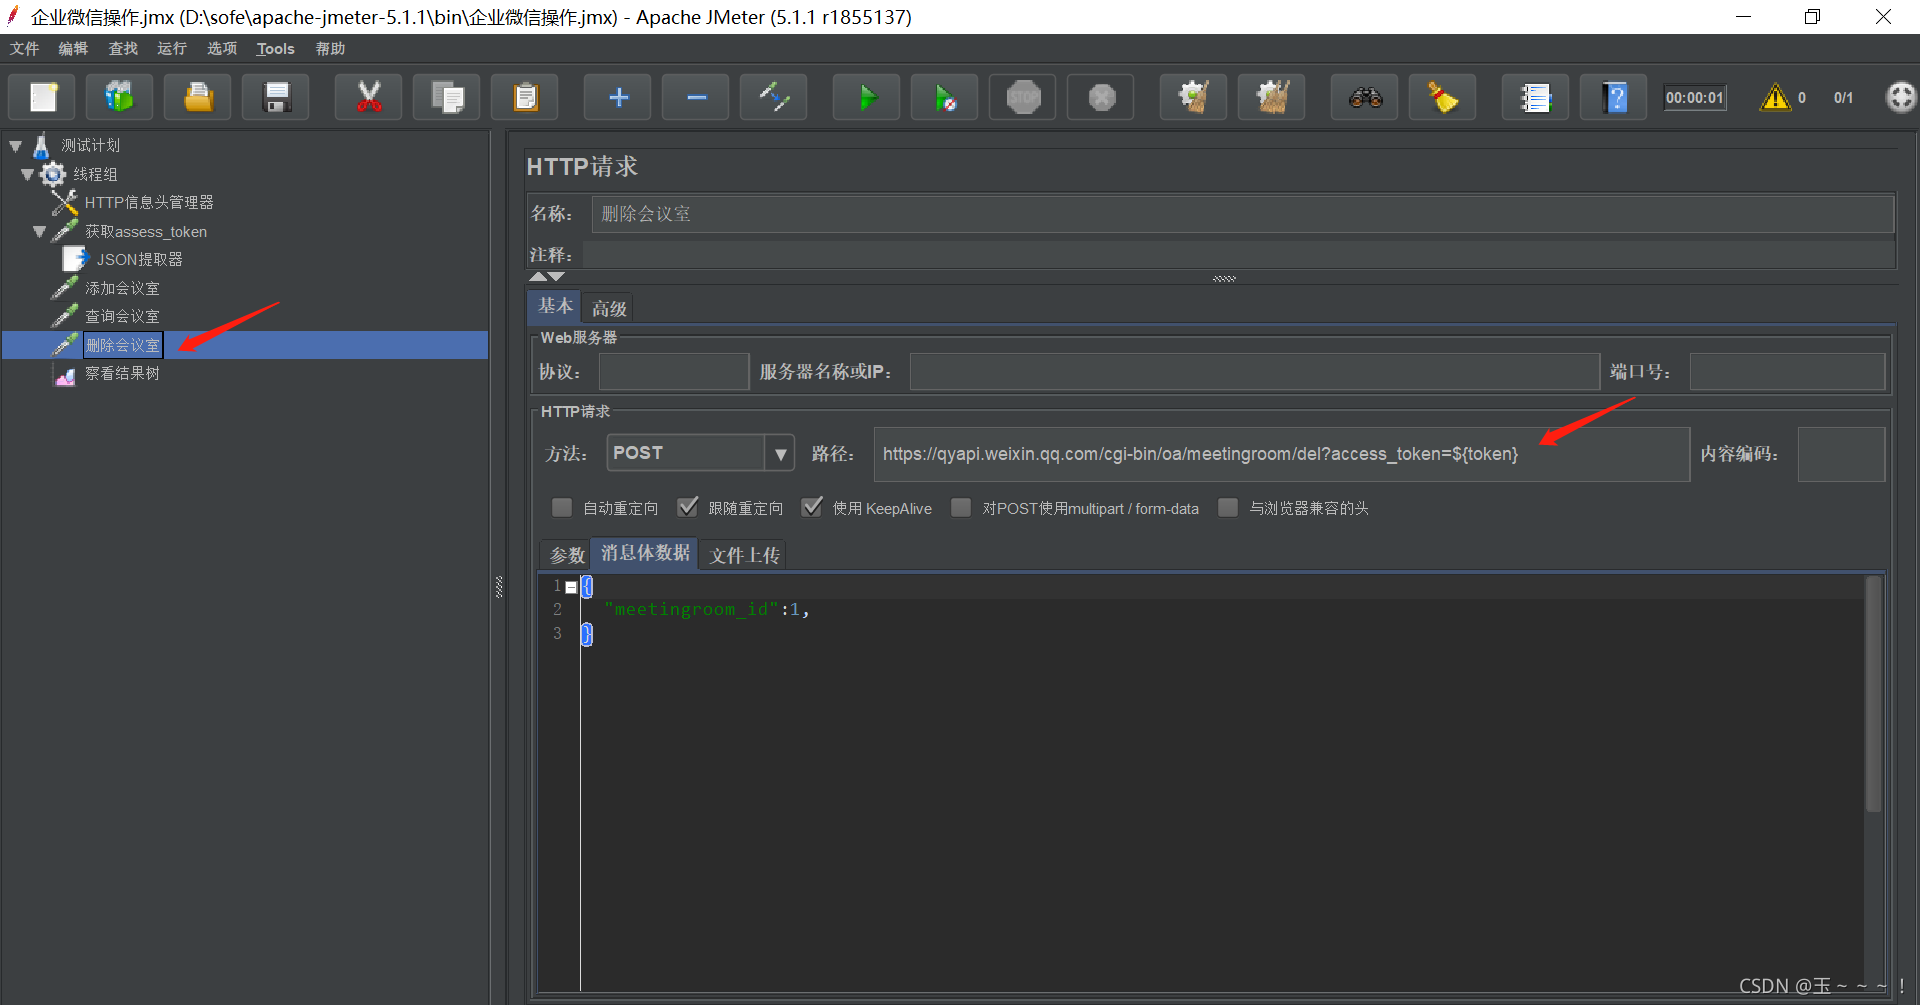This screenshot has width=1920, height=1005.
Task: Open the 帮助 menu
Action: point(330,49)
